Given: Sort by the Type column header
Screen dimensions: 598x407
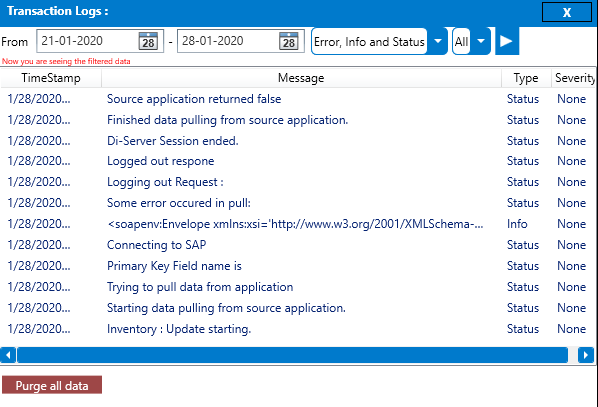Looking at the screenshot, I should [526, 78].
